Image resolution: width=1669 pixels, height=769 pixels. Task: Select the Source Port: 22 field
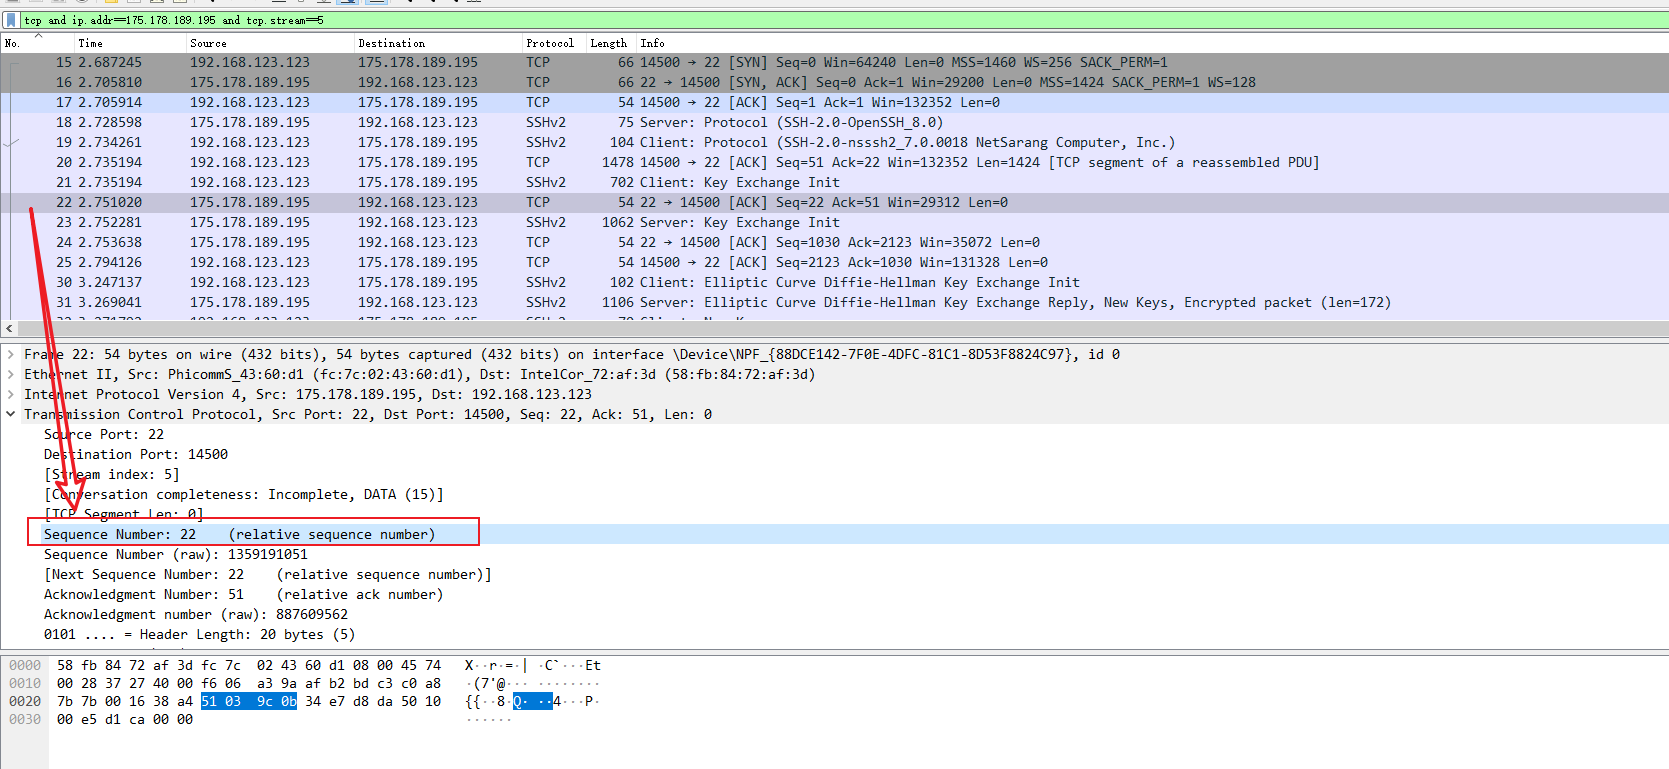[104, 434]
